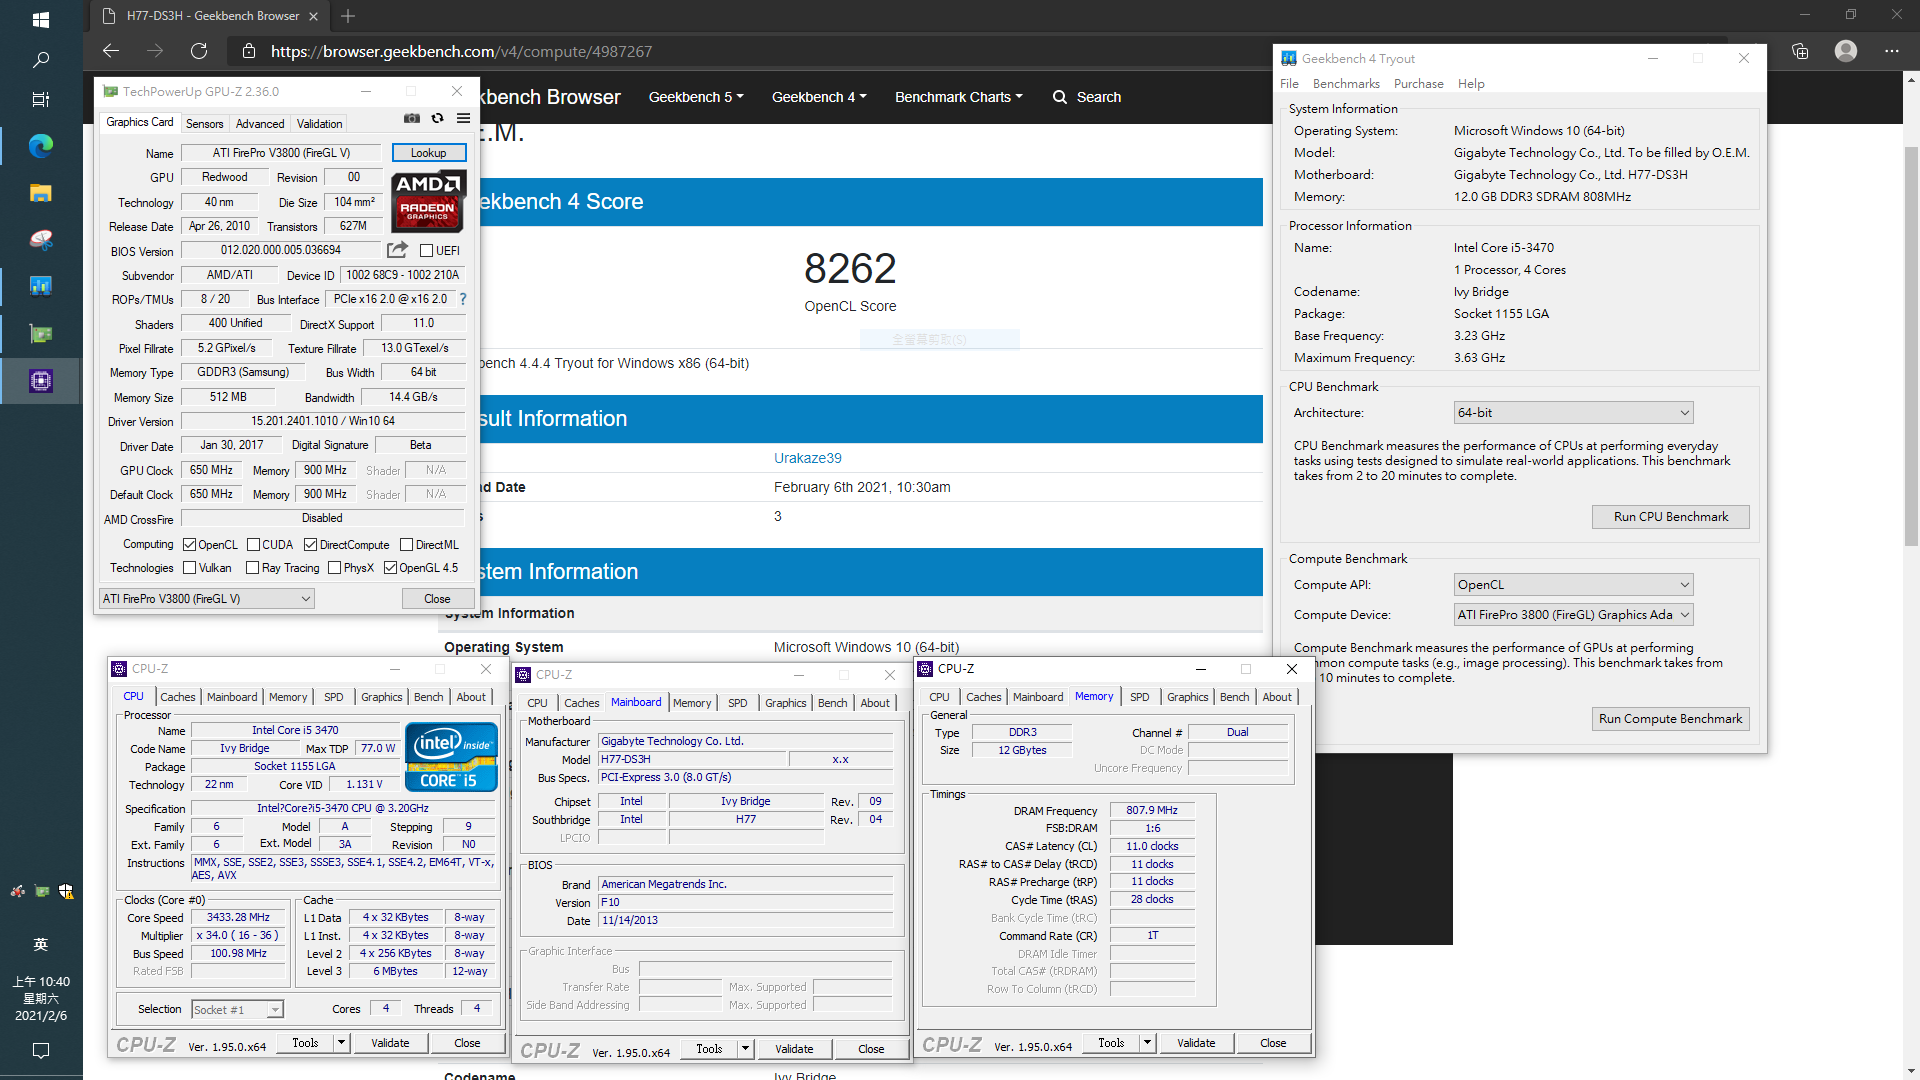Image resolution: width=1920 pixels, height=1080 pixels.
Task: Open the Compute Device dropdown
Action: click(x=1573, y=615)
